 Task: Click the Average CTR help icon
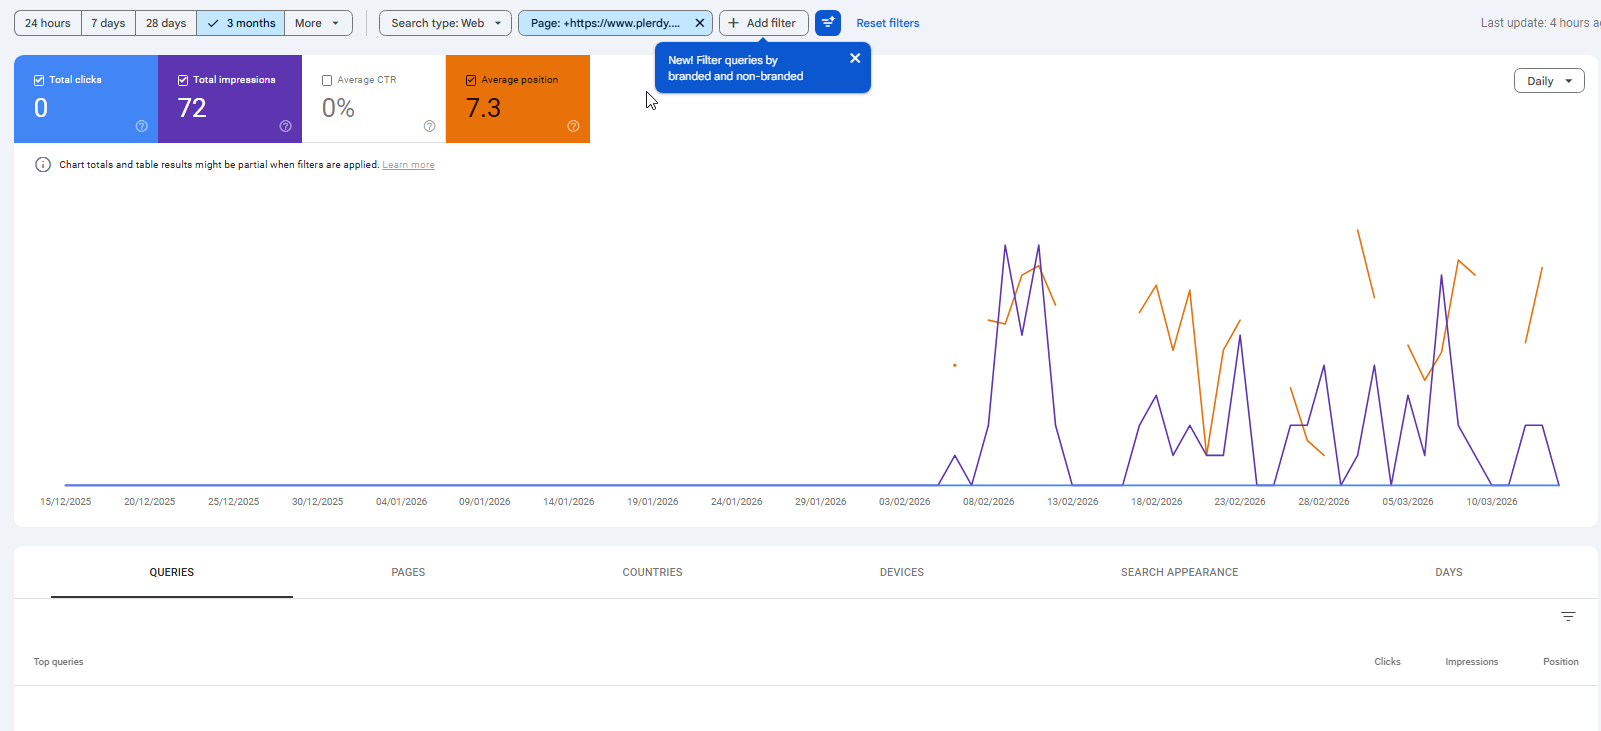pyautogui.click(x=429, y=126)
